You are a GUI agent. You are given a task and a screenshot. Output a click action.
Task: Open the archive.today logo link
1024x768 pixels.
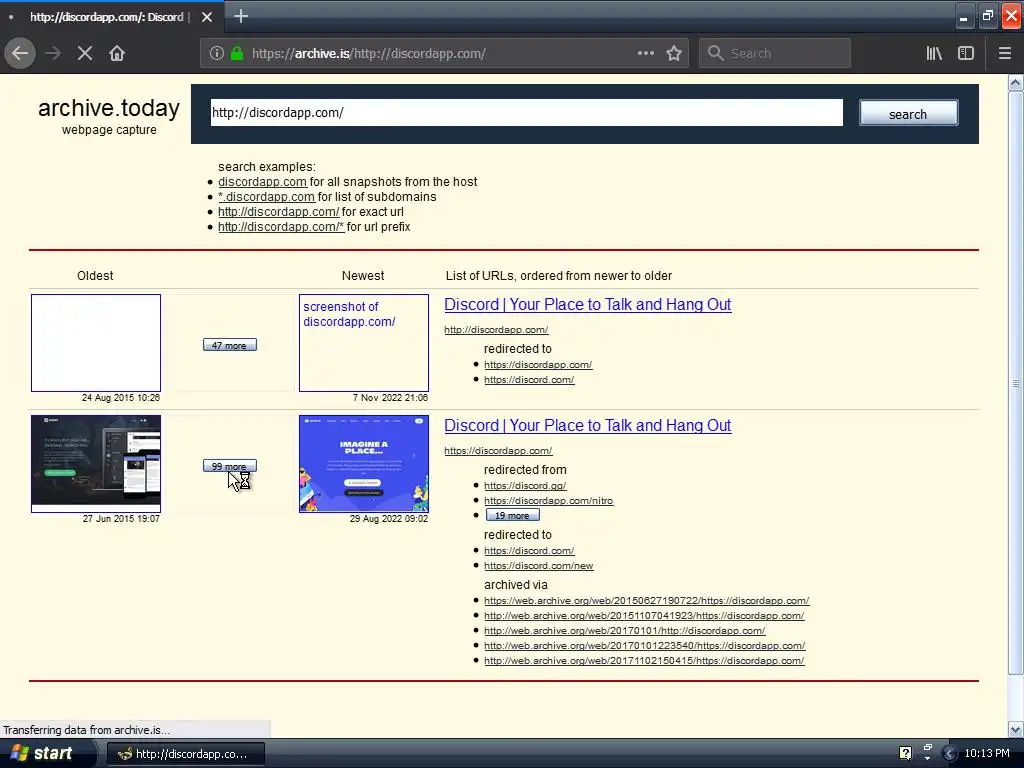coord(109,108)
